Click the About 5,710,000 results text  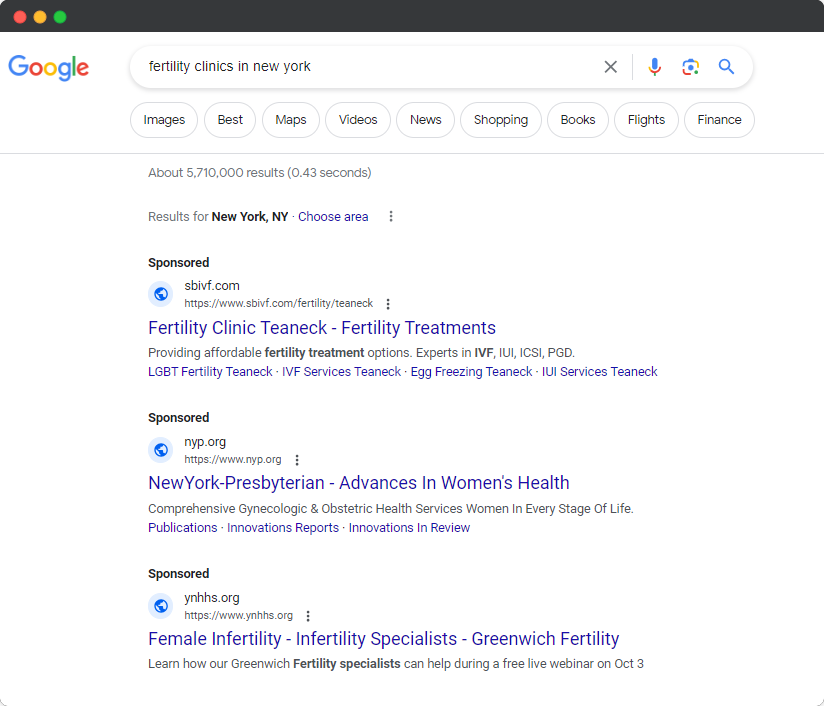(x=260, y=173)
